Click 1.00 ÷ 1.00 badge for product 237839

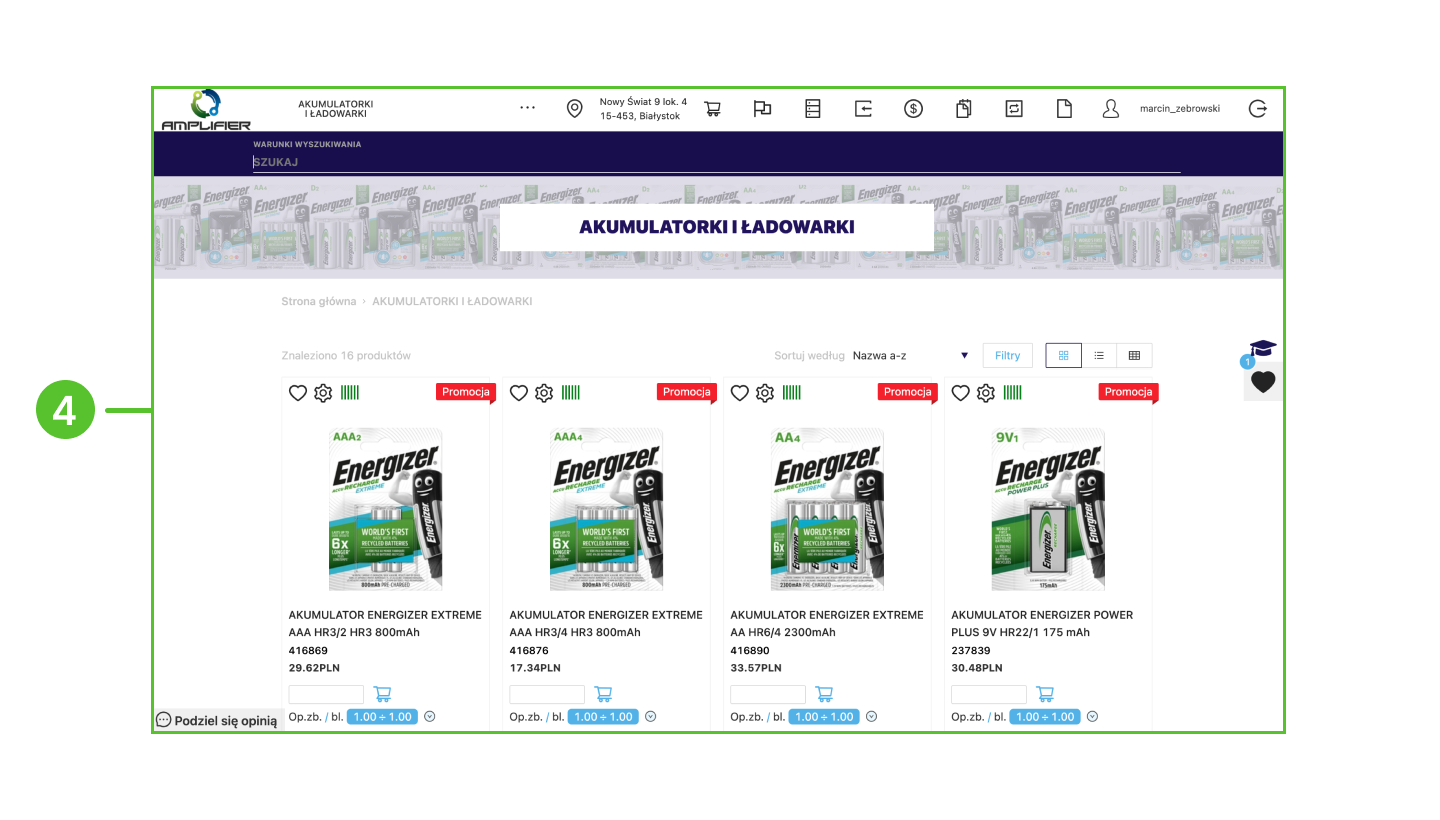pos(1045,716)
